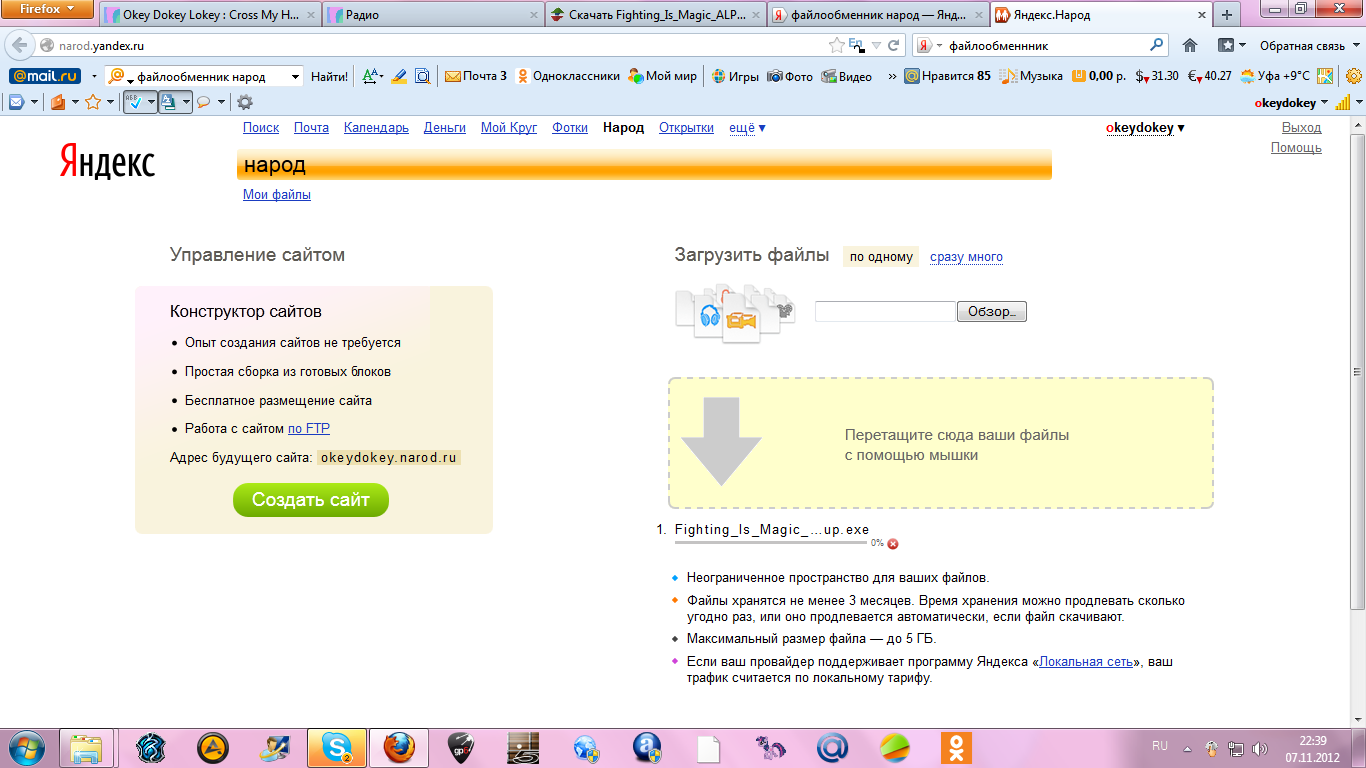Click the Создать сайт button
1366x768 pixels.
coord(311,500)
